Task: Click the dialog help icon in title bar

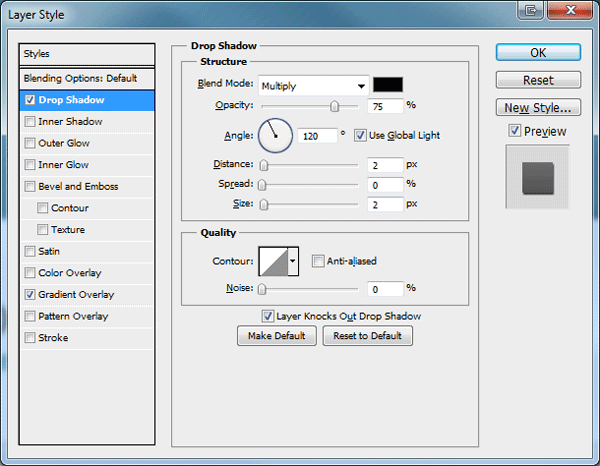Action: [531, 10]
